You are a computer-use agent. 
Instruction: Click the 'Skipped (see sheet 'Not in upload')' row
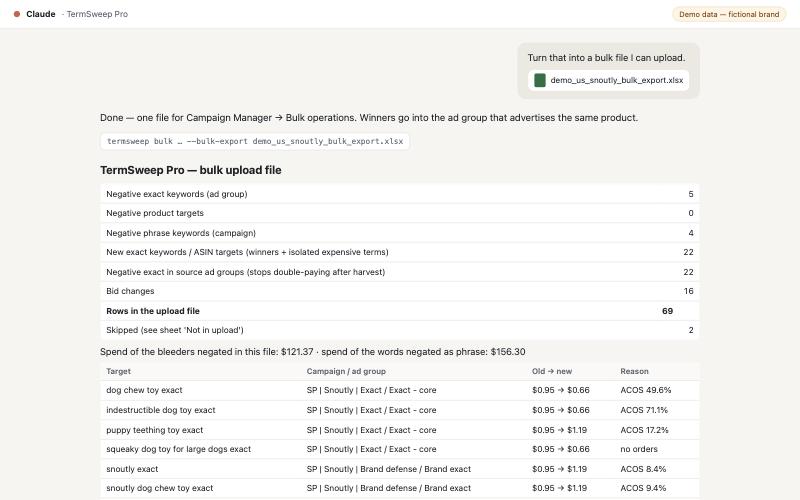399,330
